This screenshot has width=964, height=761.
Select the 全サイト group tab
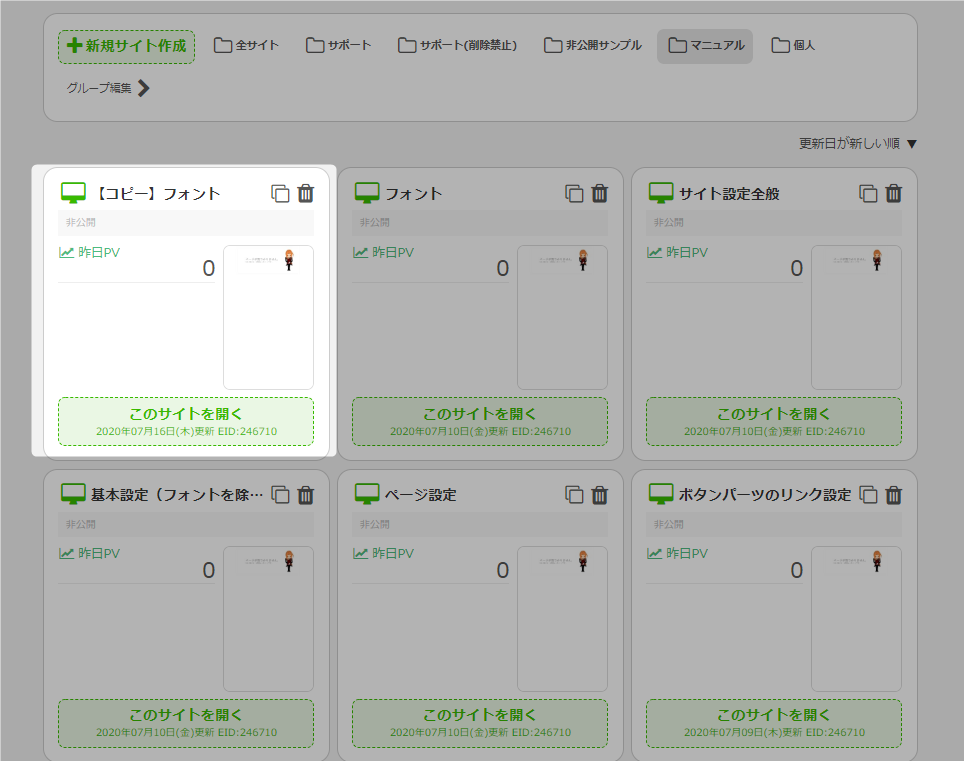tap(246, 45)
